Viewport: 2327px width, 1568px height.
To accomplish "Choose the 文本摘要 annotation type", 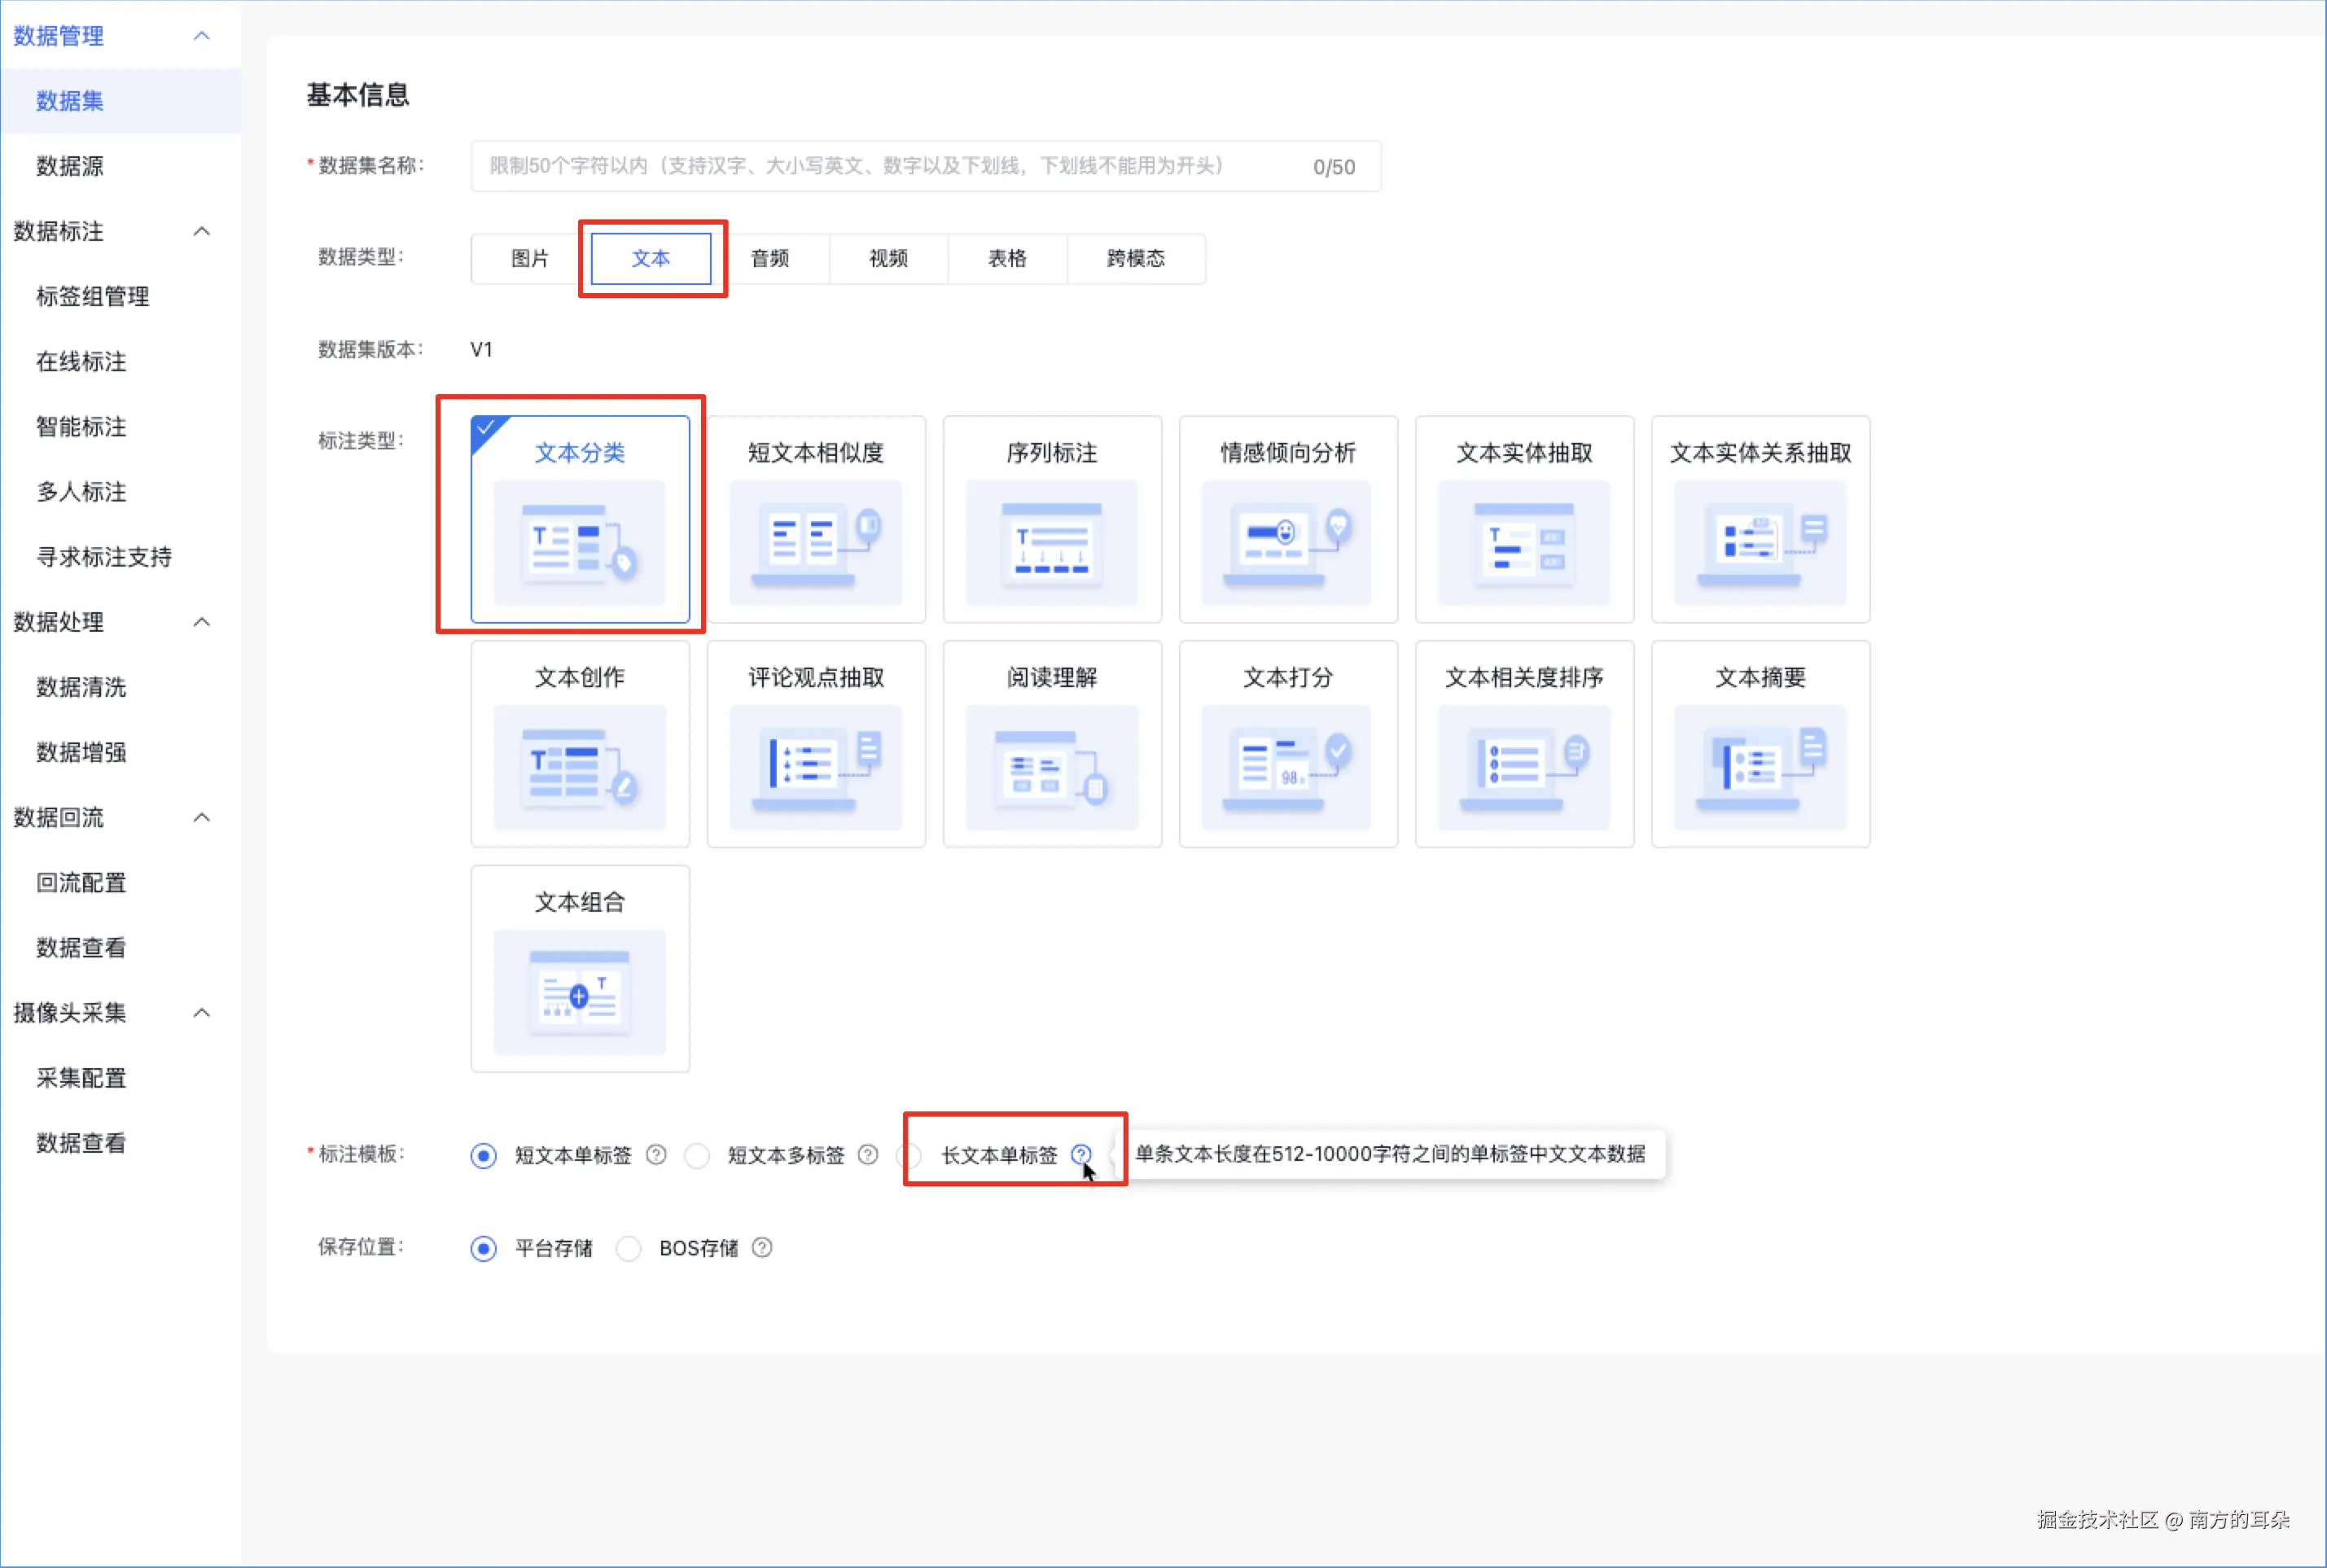I will click(1760, 744).
